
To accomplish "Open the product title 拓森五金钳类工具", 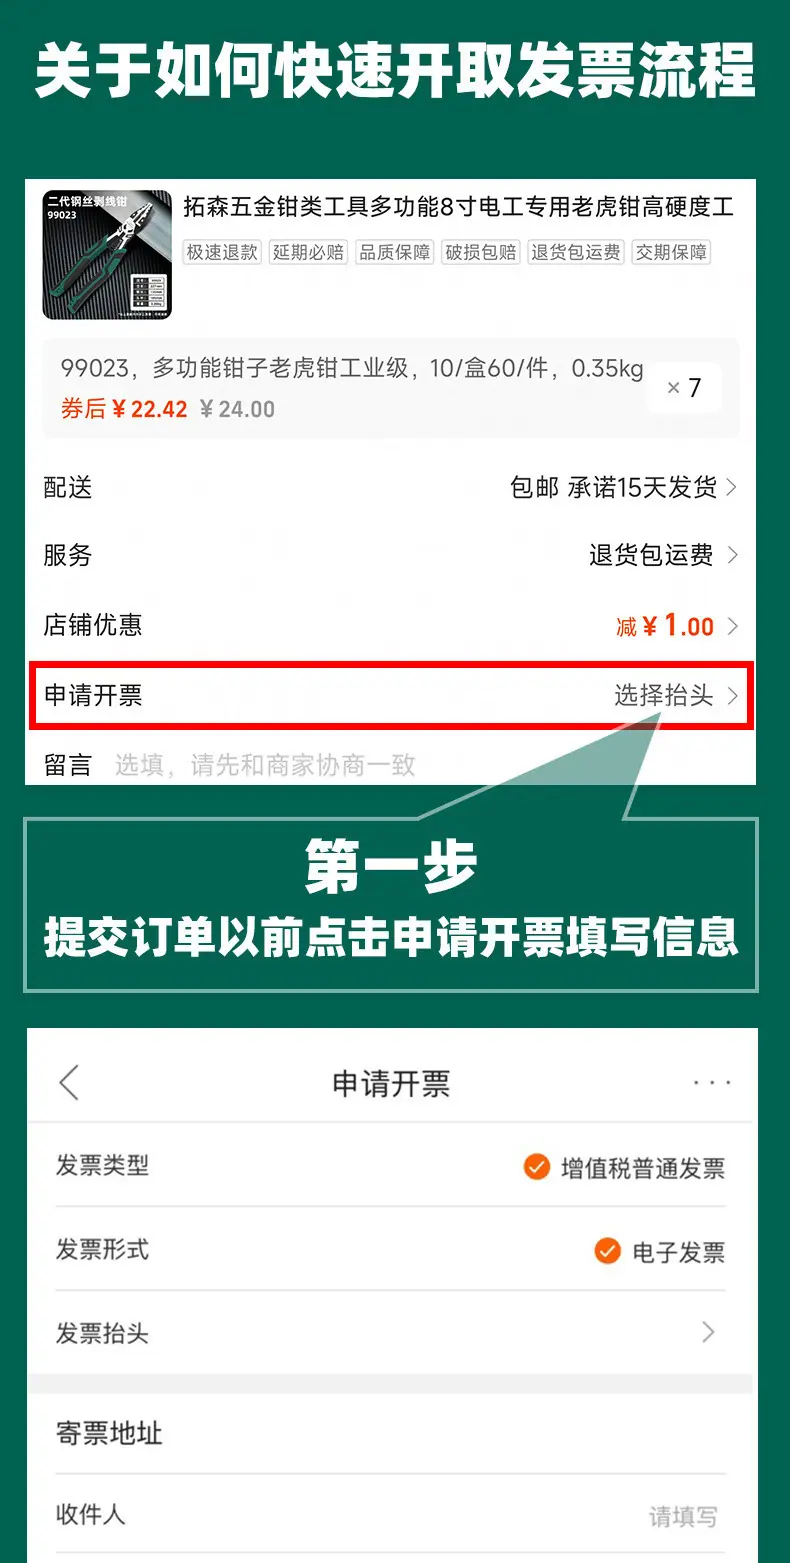I will tap(459, 207).
